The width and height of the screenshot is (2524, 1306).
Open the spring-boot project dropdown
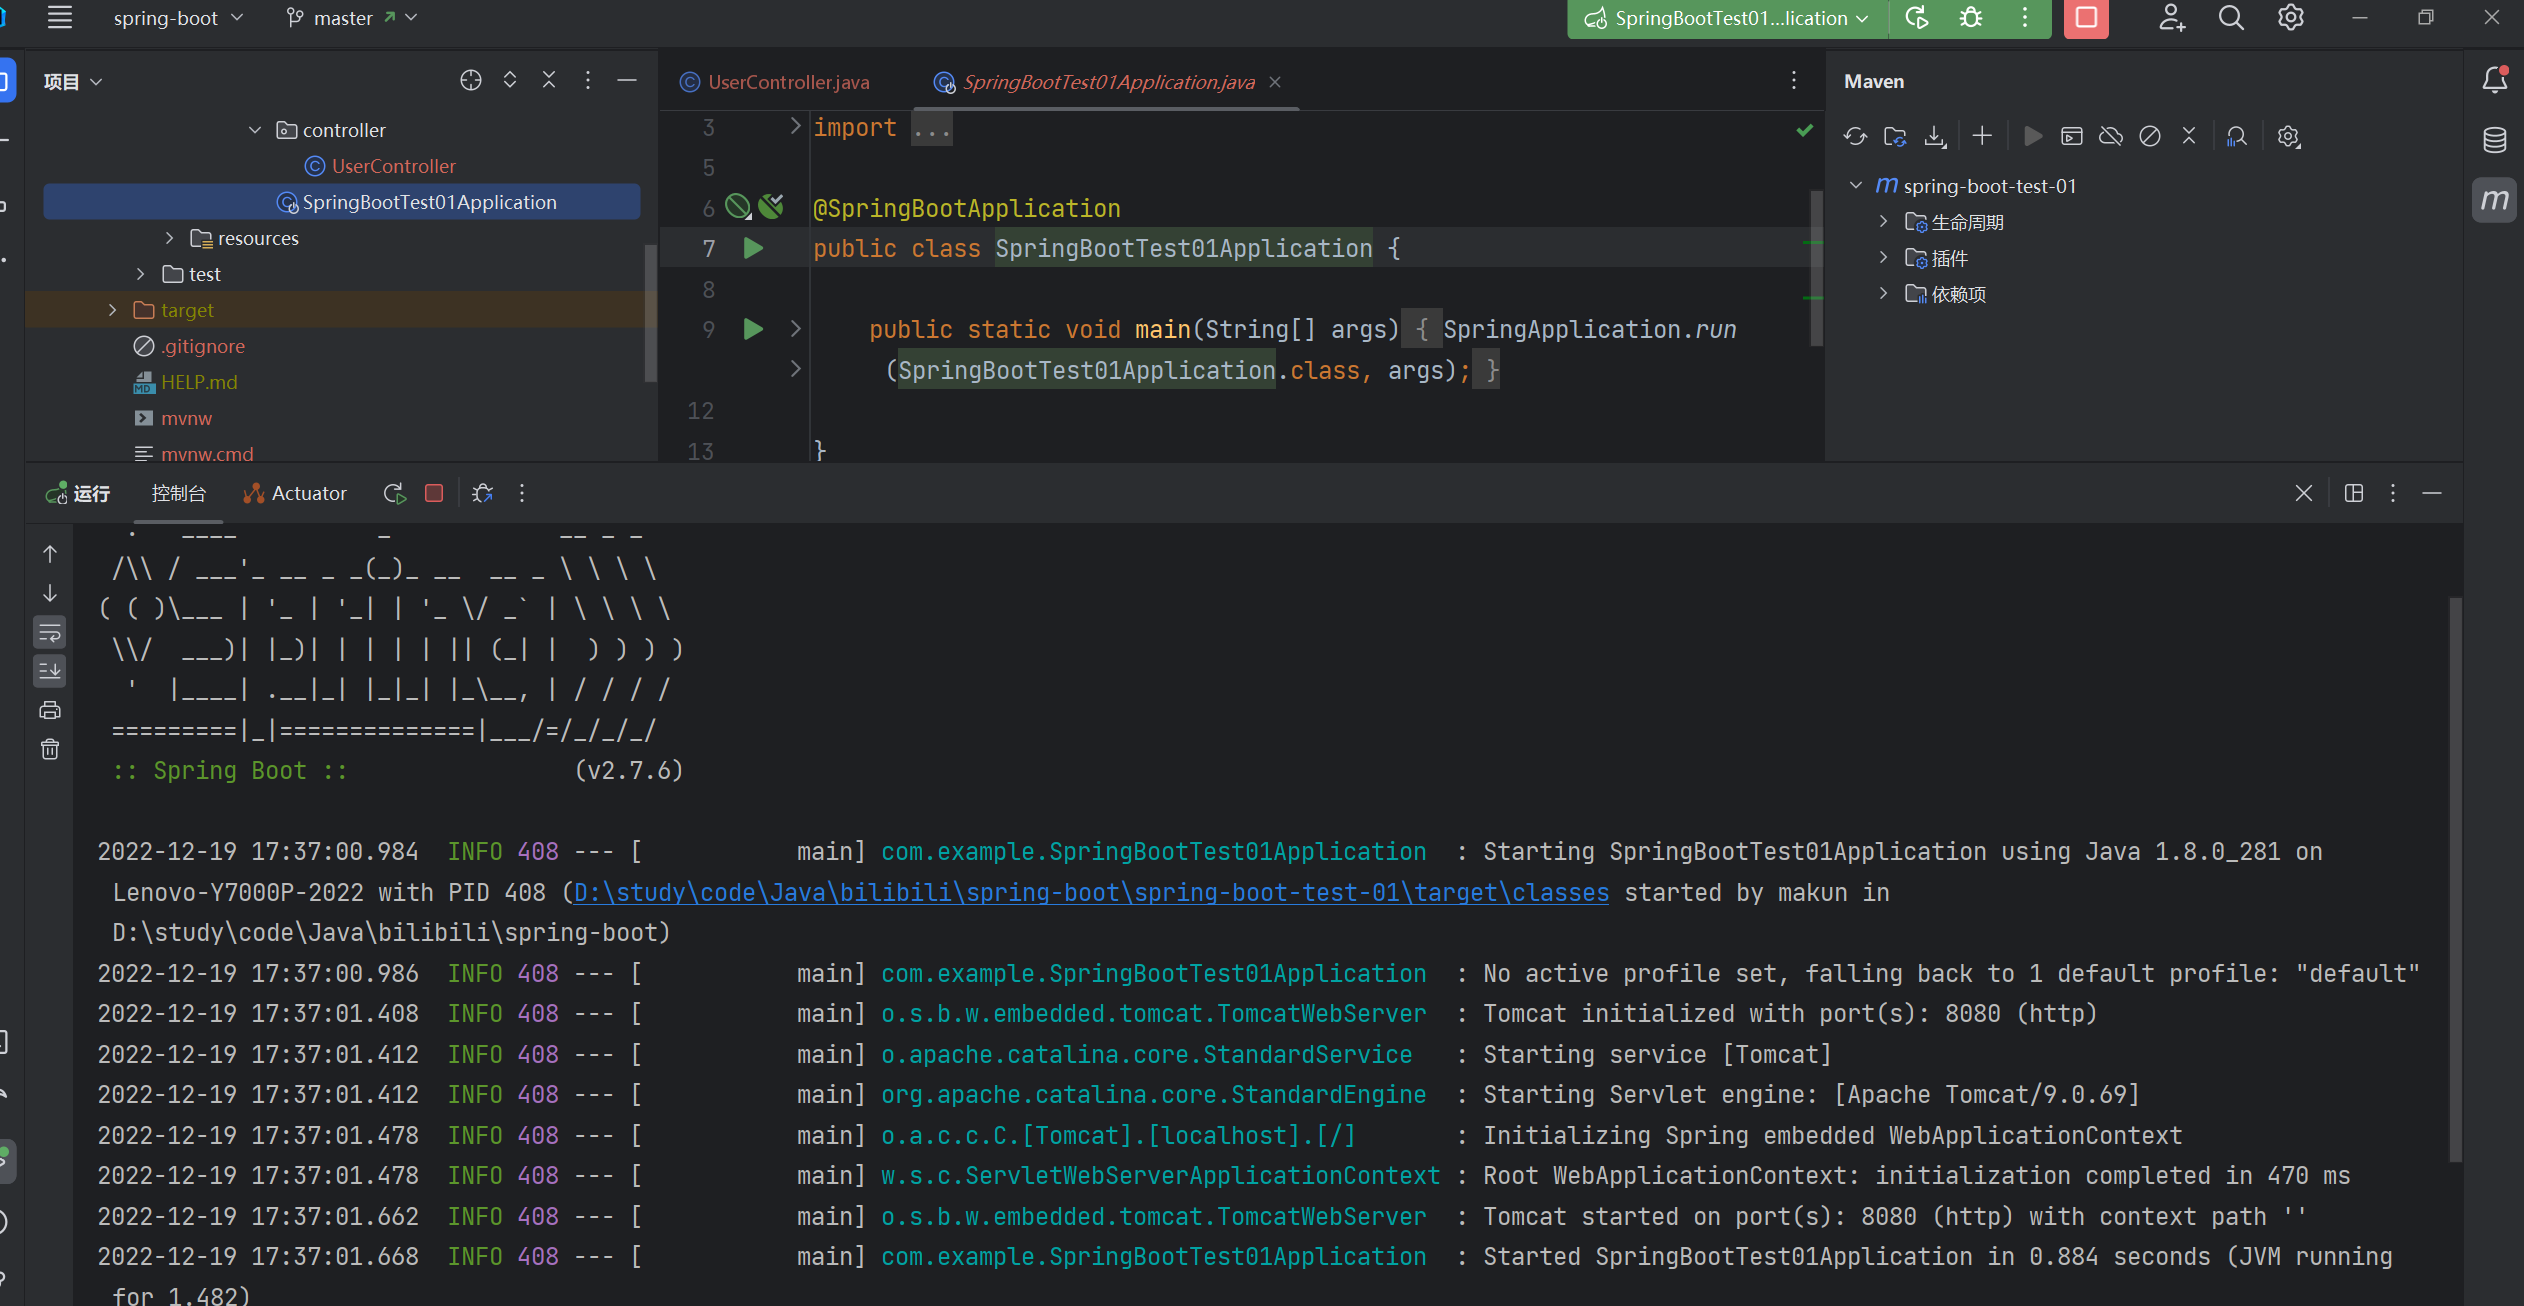pyautogui.click(x=178, y=18)
